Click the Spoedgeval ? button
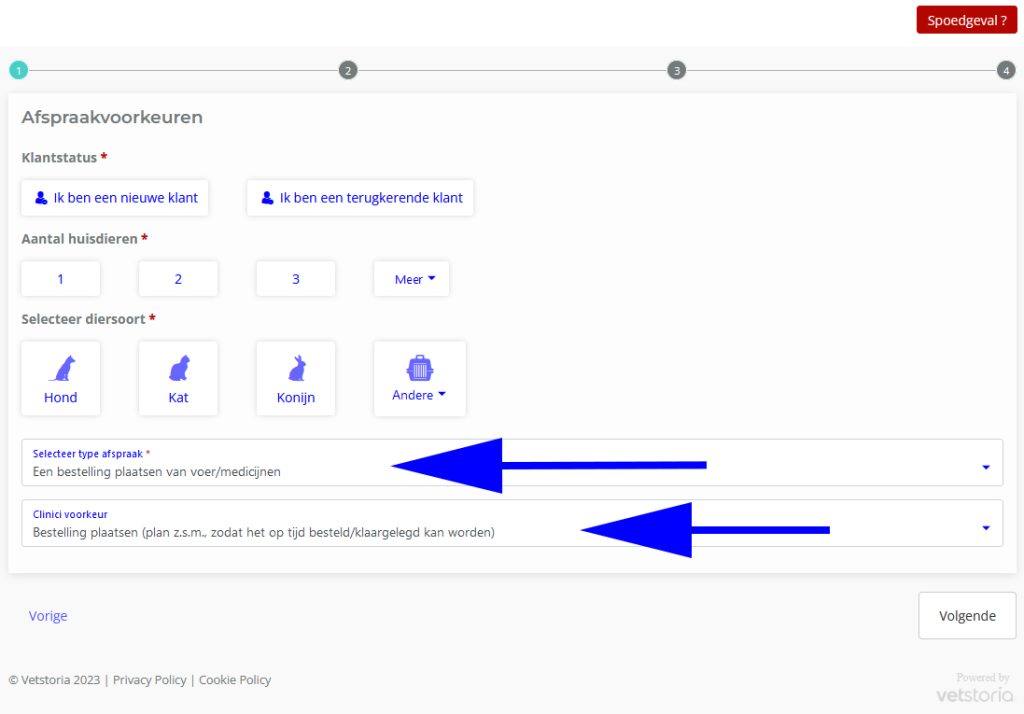This screenshot has height=714, width=1024. [966, 20]
